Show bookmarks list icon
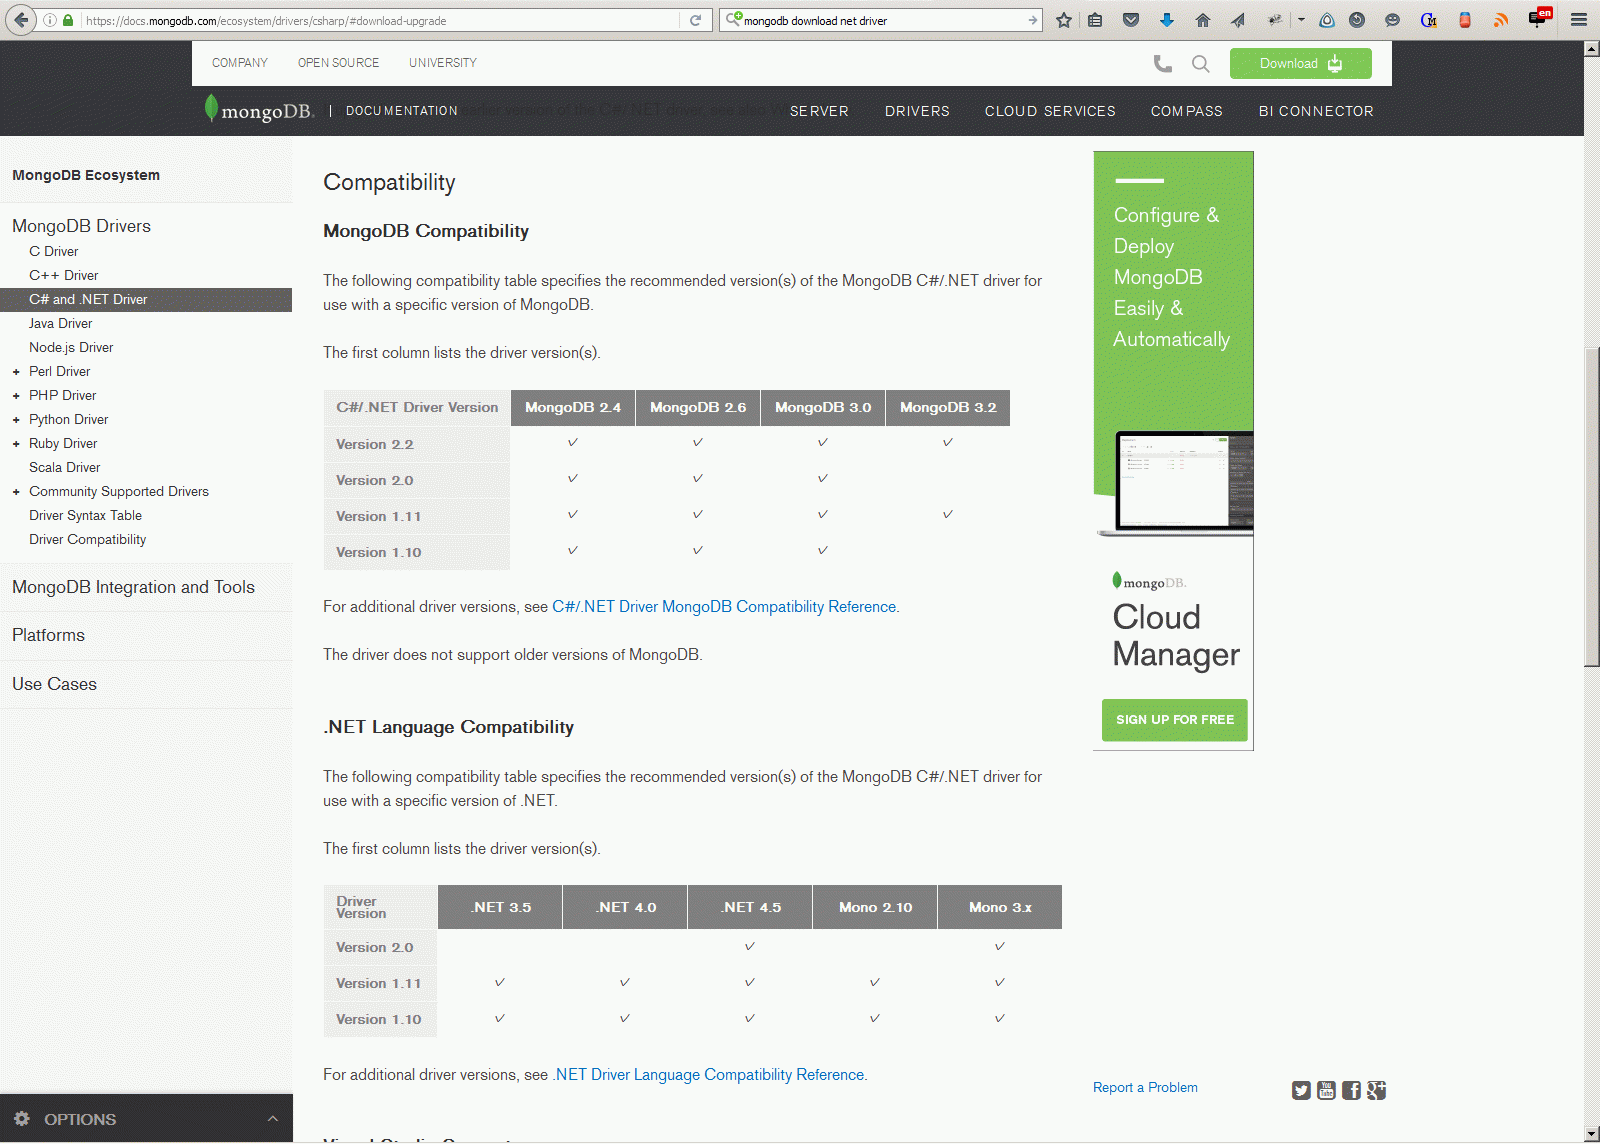The image size is (1600, 1144). coord(1096,20)
